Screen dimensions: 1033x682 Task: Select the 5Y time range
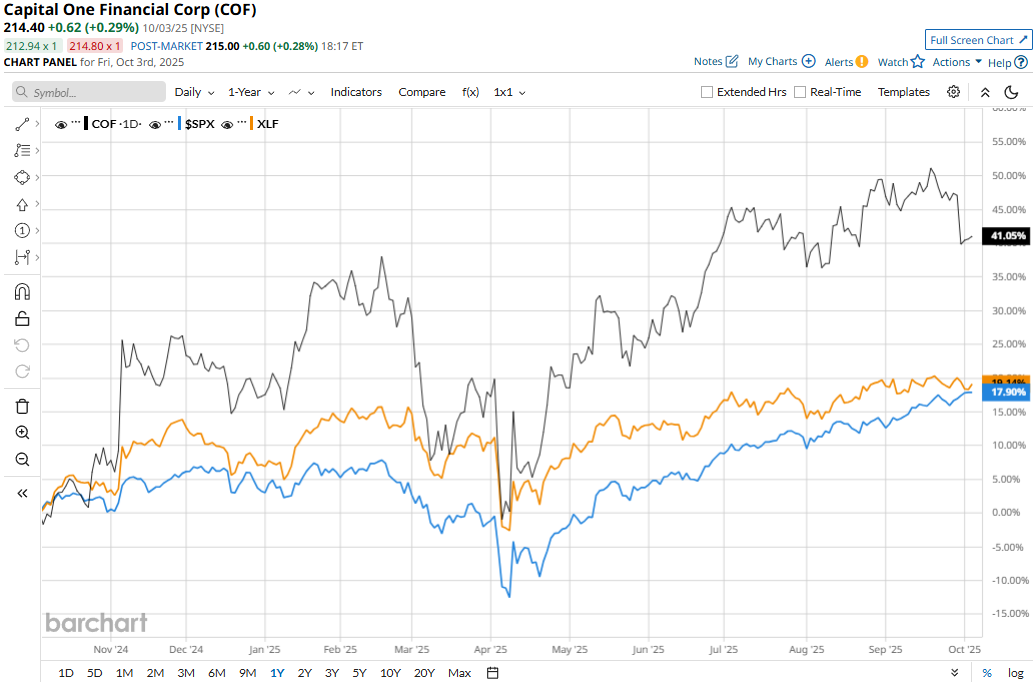359,673
